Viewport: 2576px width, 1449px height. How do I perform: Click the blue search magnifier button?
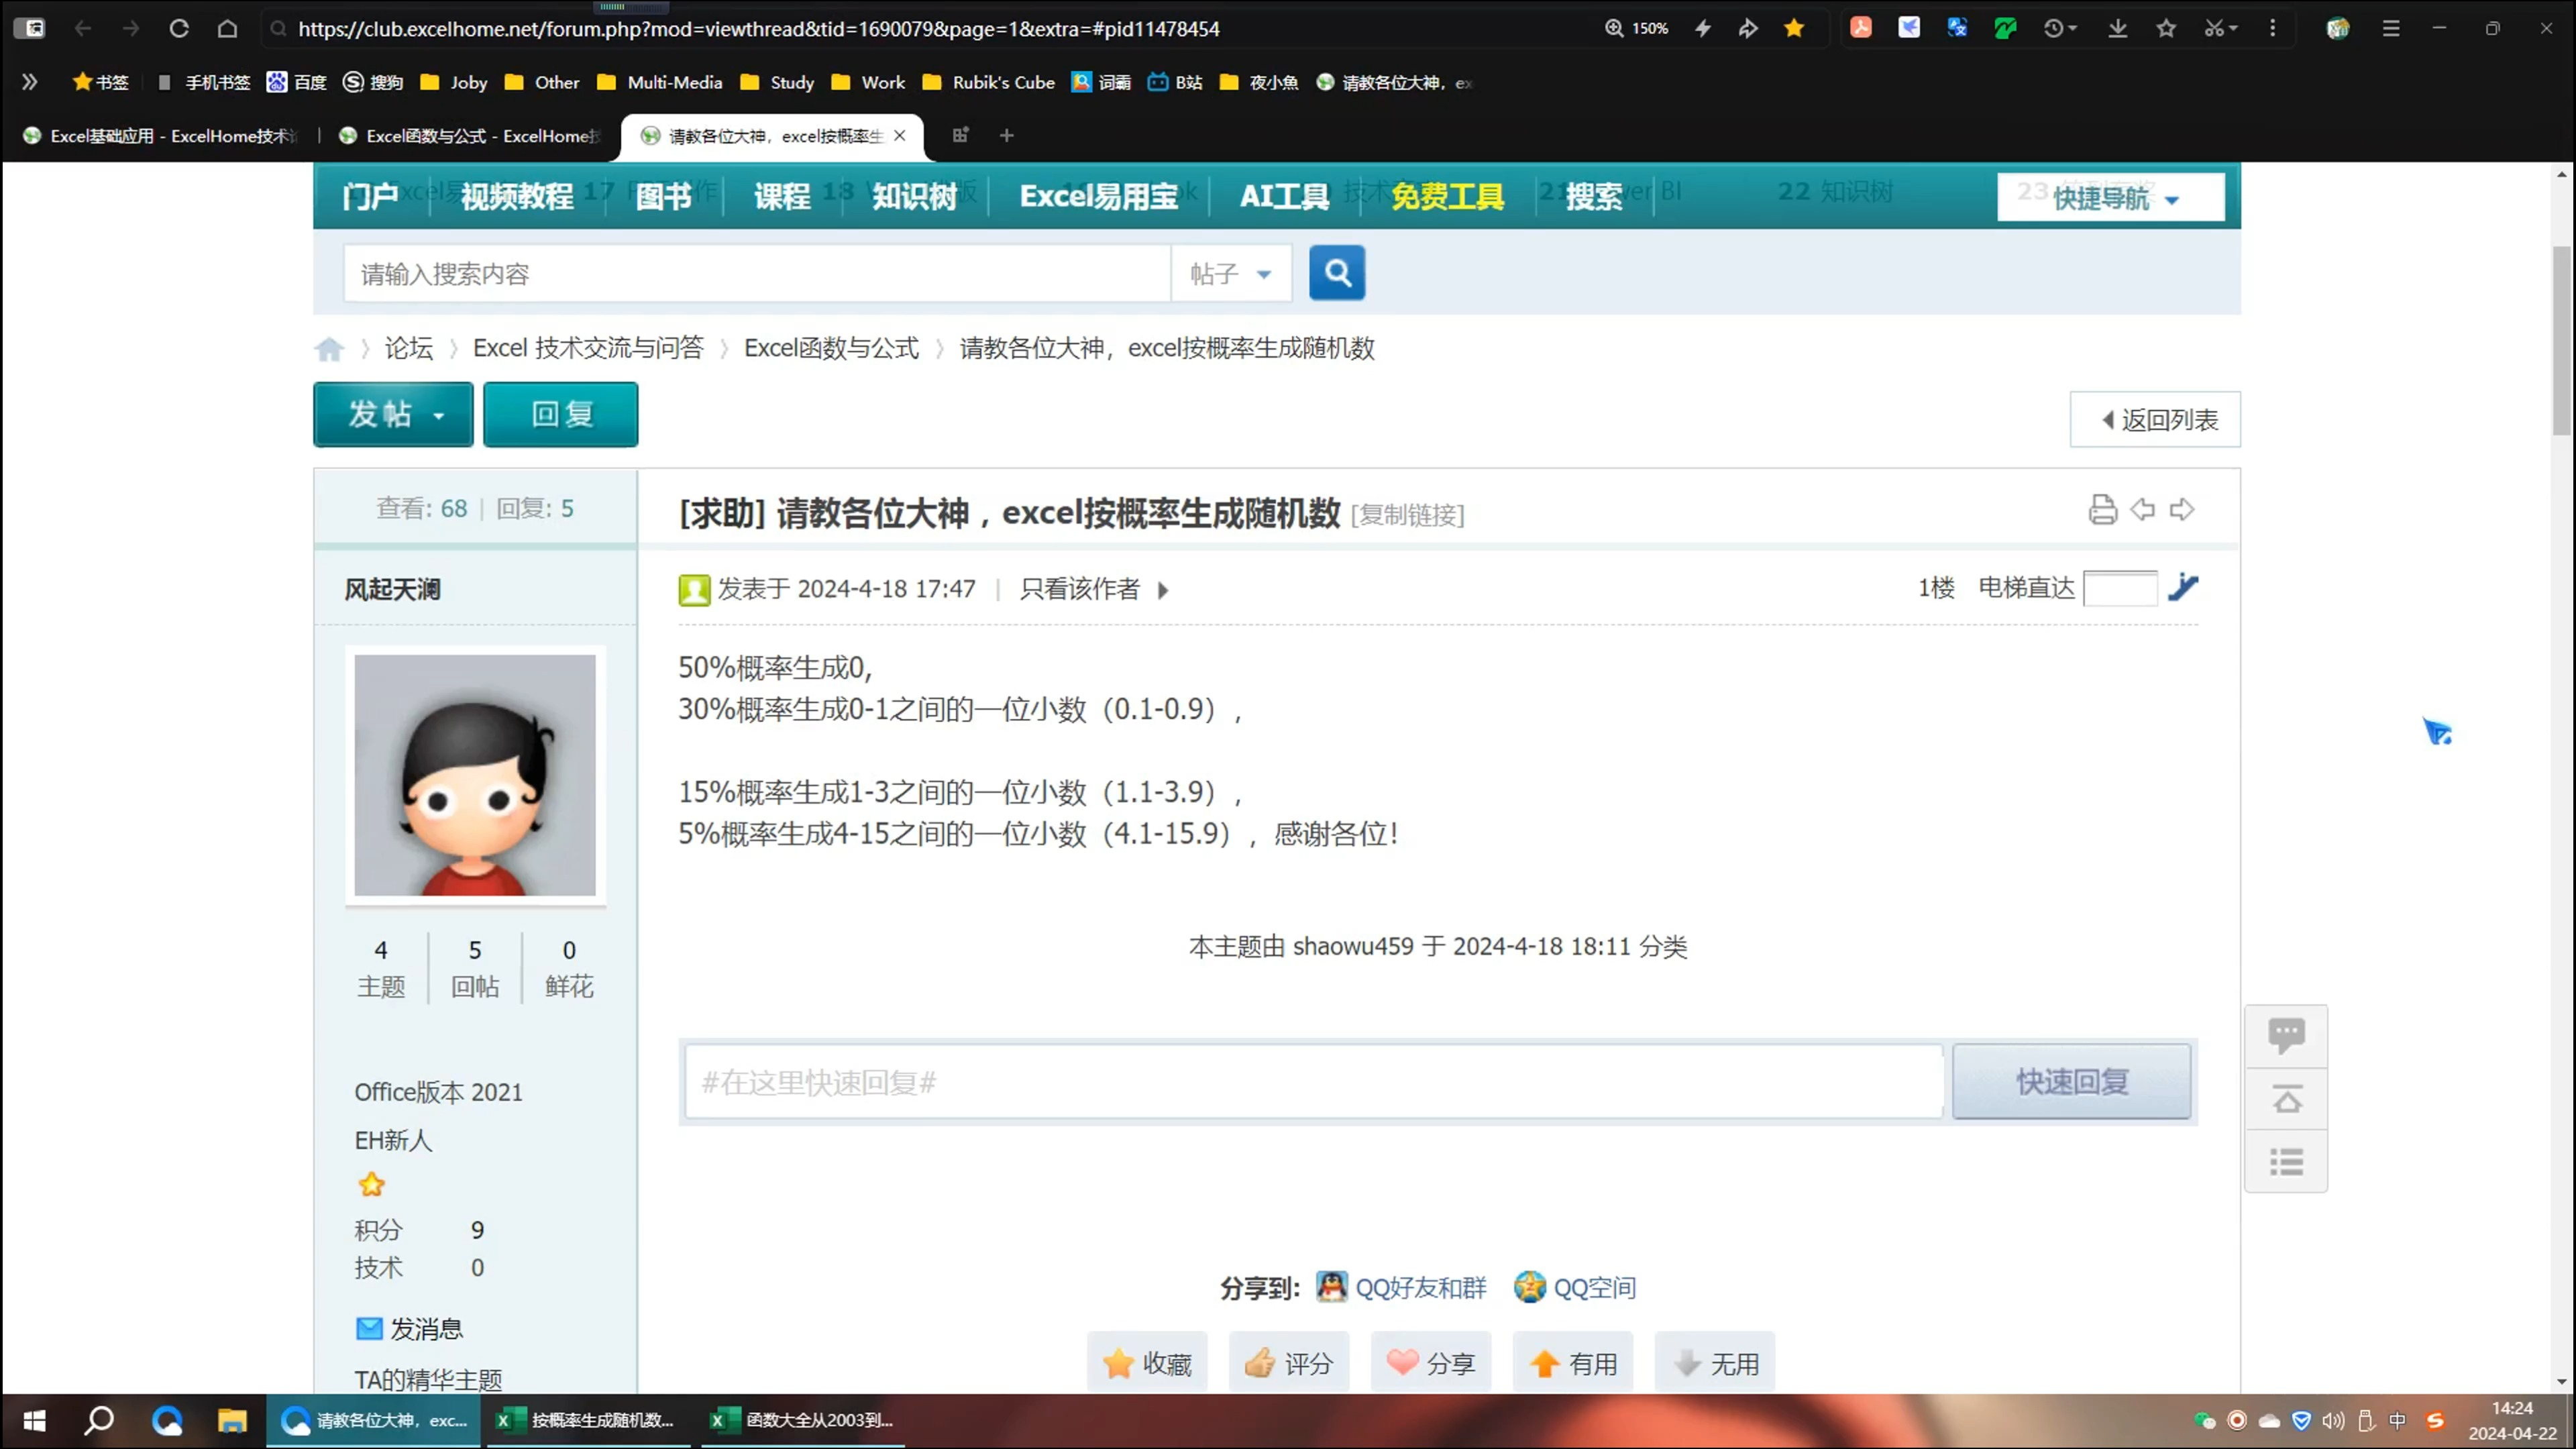point(1336,272)
